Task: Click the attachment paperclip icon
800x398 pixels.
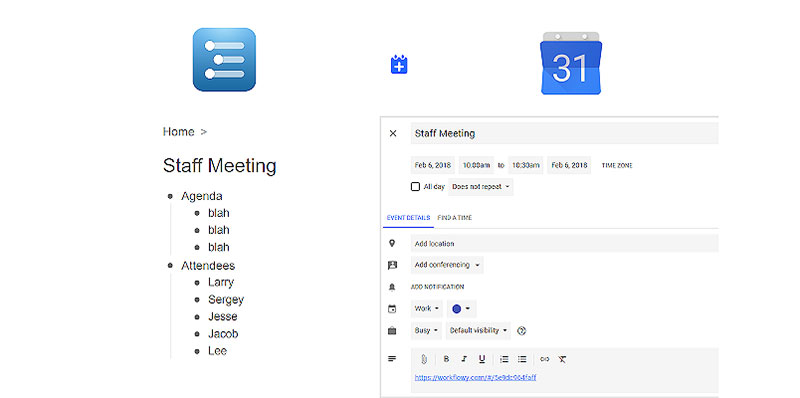Action: coord(423,359)
